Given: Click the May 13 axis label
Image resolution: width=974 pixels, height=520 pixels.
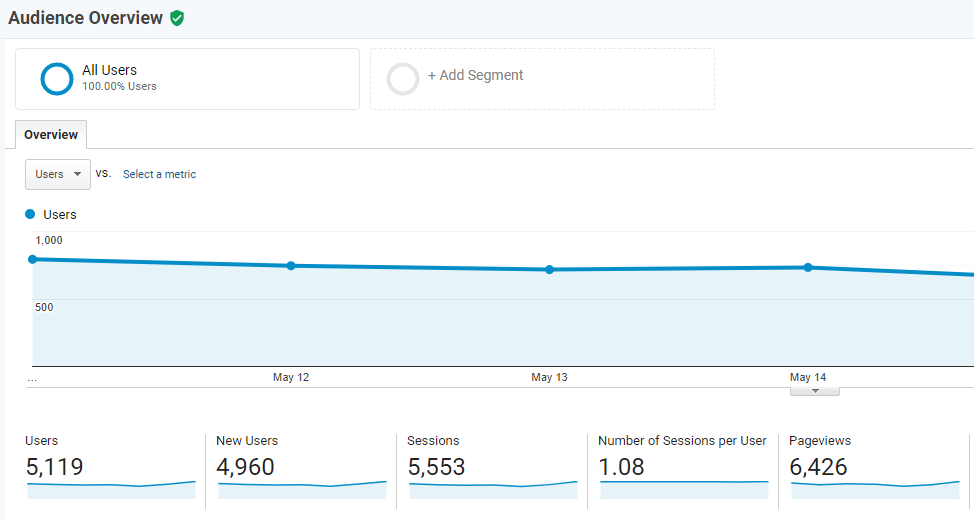Looking at the screenshot, I should pyautogui.click(x=549, y=377).
